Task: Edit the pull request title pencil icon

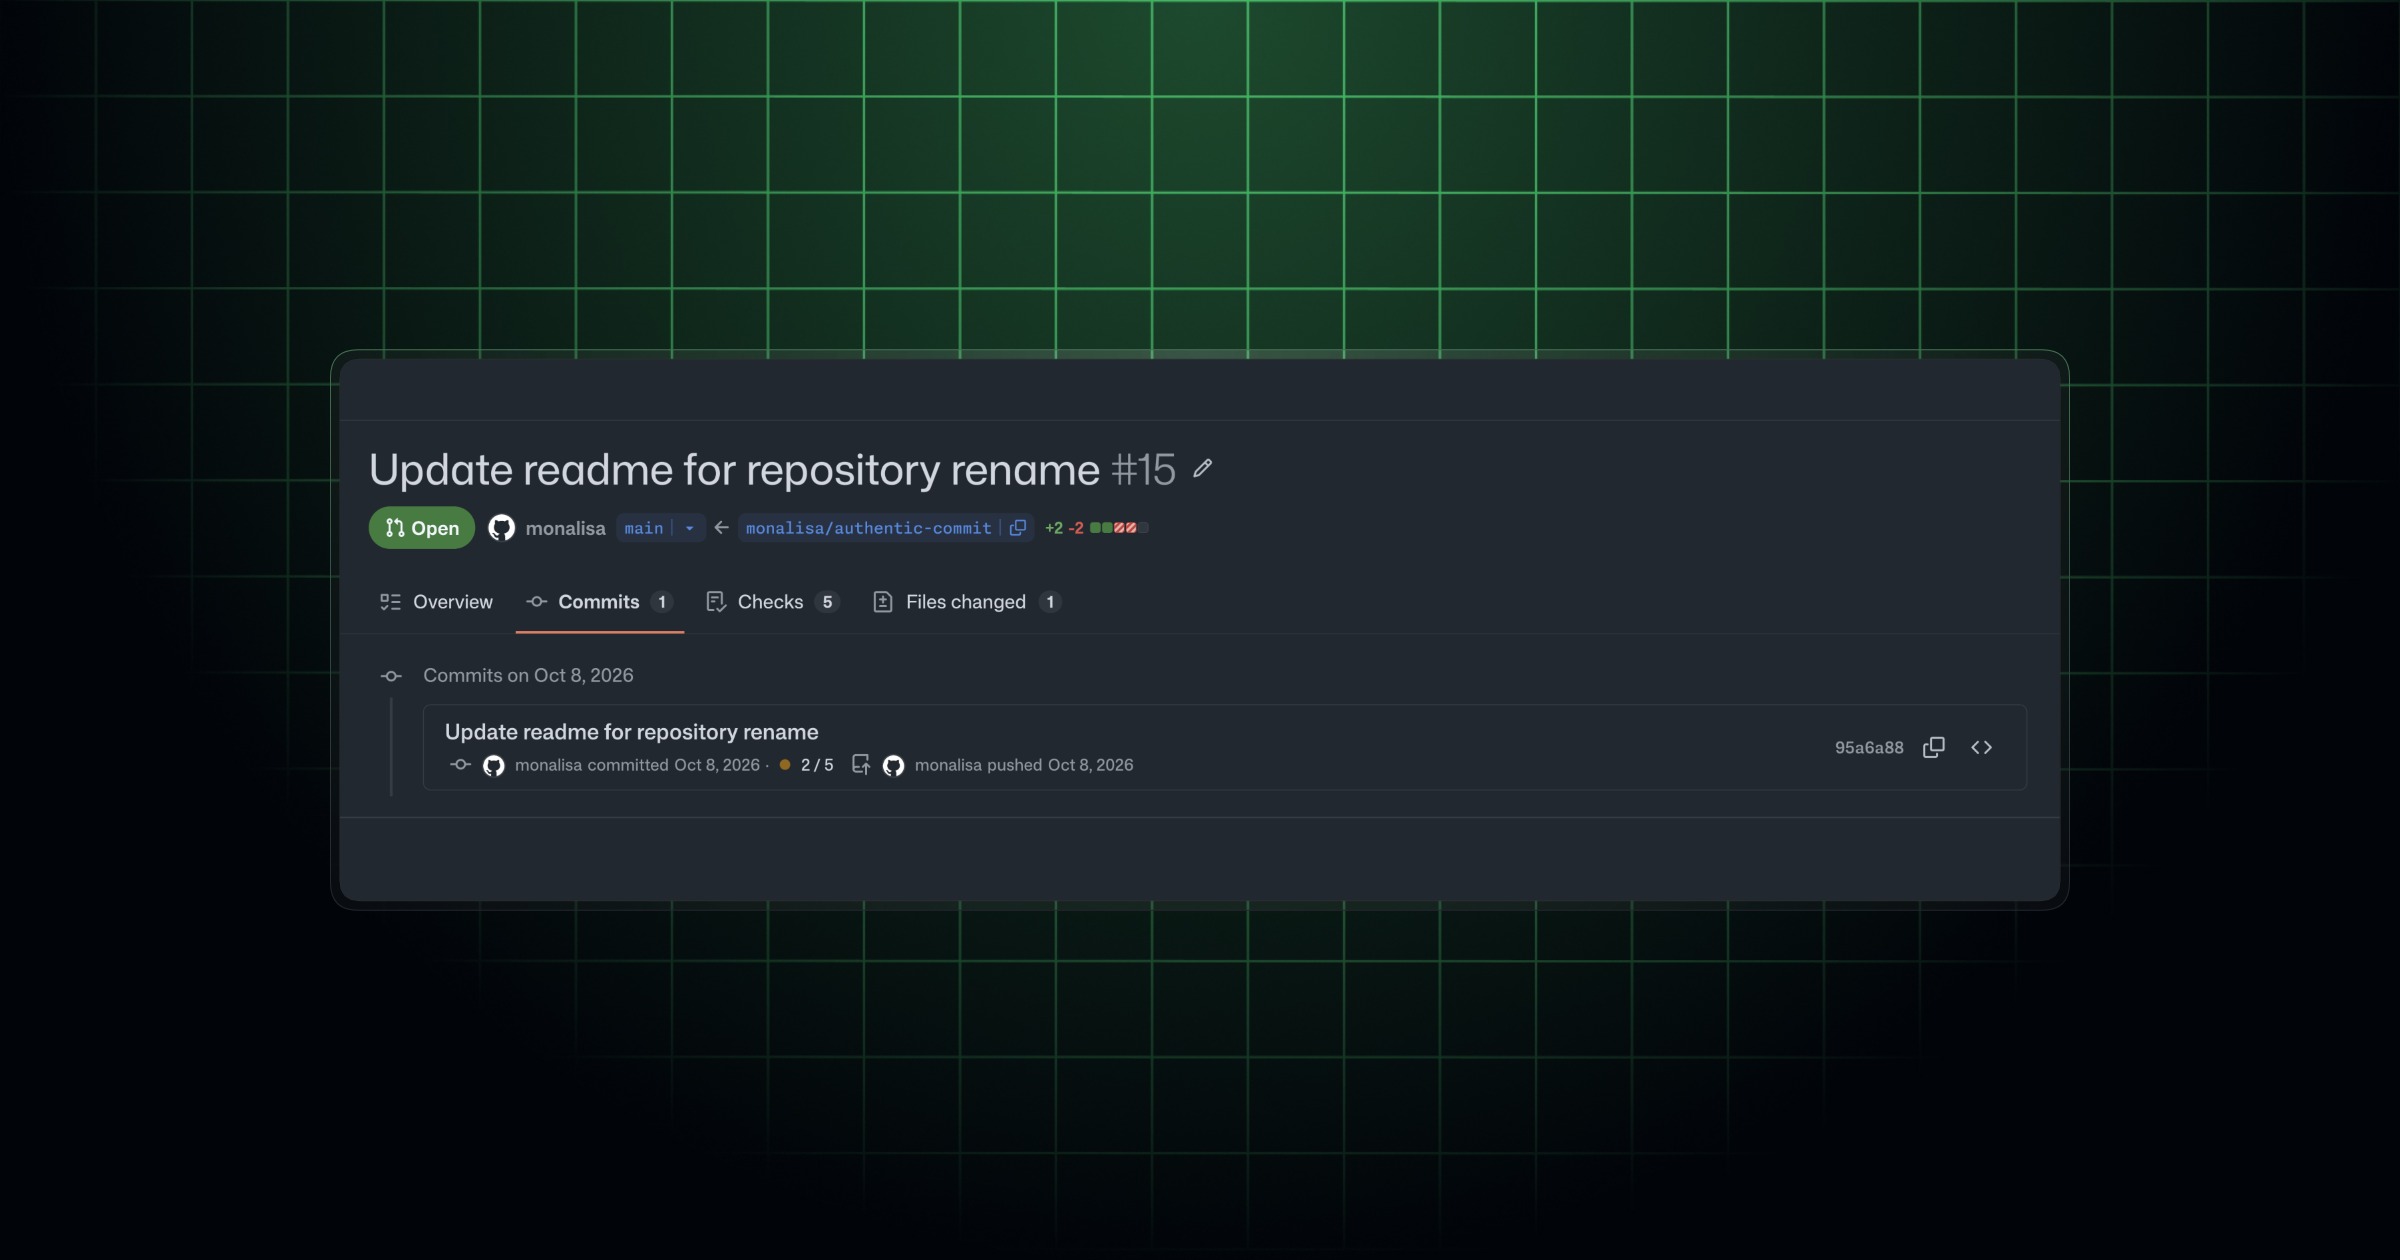Action: [1203, 468]
